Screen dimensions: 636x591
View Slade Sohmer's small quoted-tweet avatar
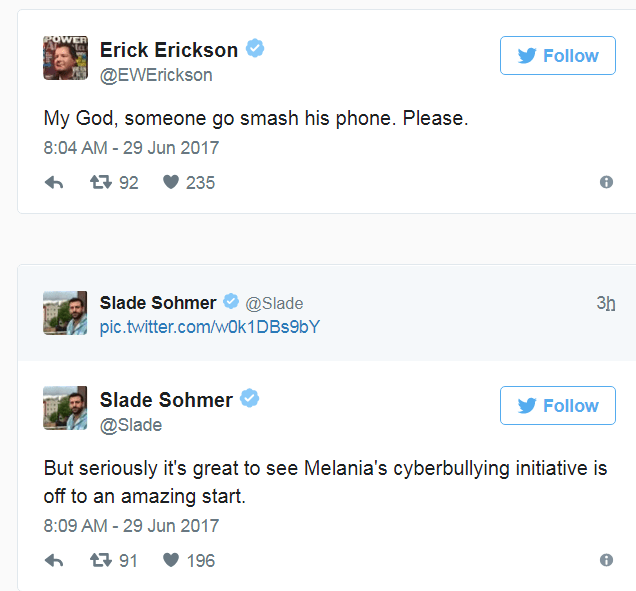65,313
